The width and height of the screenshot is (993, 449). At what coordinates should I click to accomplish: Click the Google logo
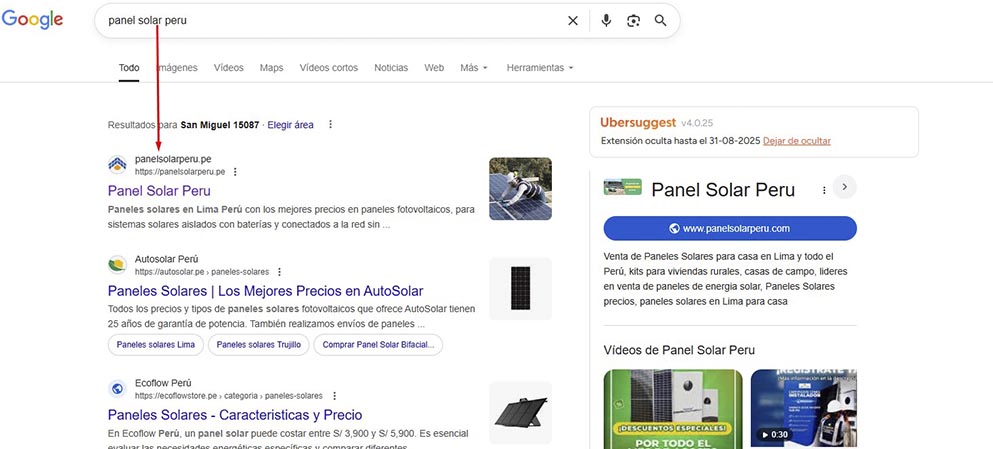point(32,20)
